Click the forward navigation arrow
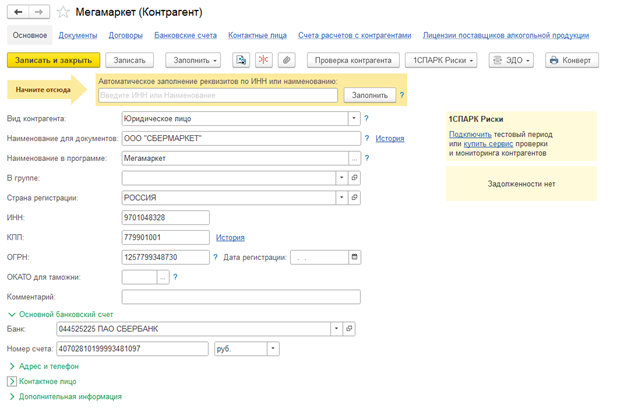Viewport: 624px width, 412px height. pos(39,12)
